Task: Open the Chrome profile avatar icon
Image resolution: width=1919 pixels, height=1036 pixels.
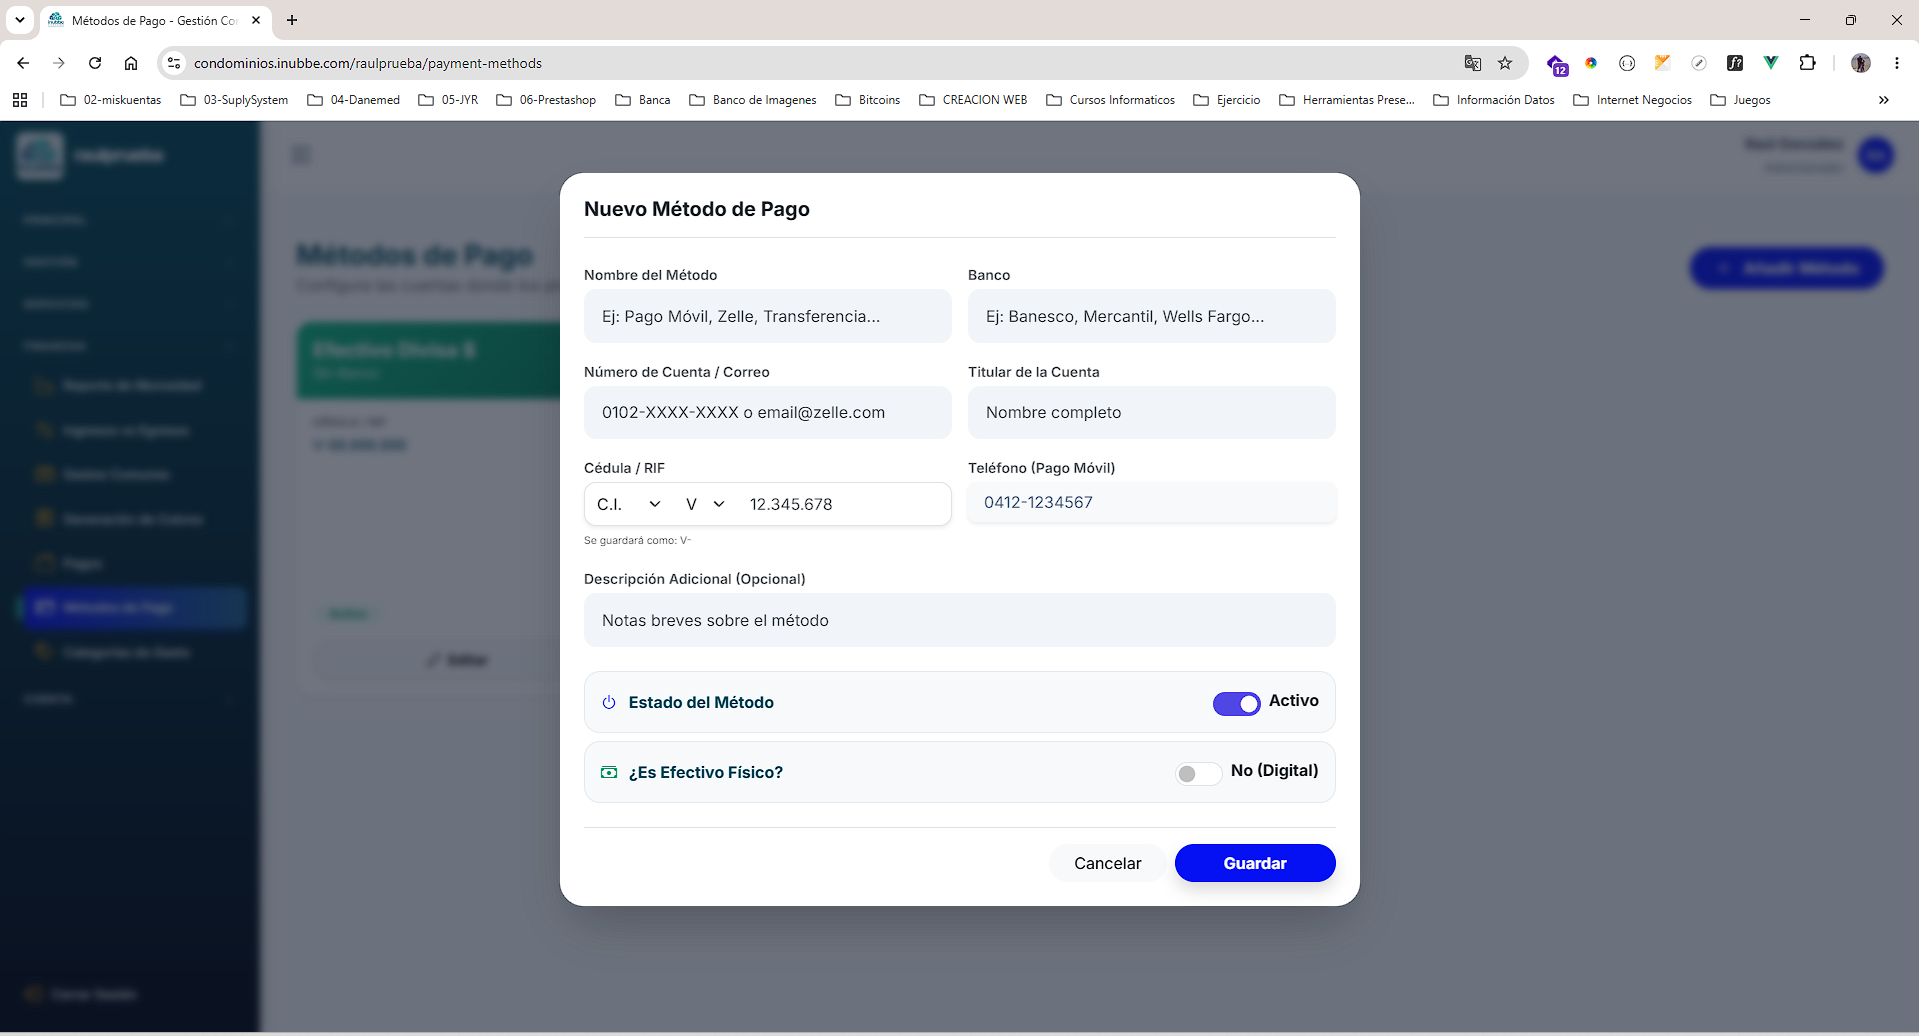Action: tap(1861, 63)
